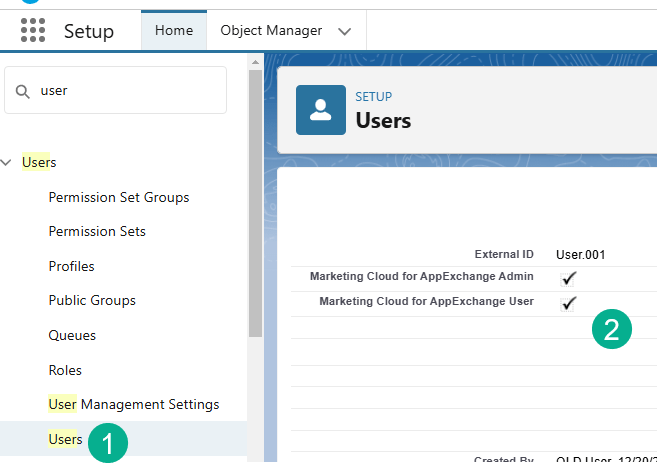The height and width of the screenshot is (464, 657).
Task: Go to Permission Sets
Action: (x=97, y=231)
